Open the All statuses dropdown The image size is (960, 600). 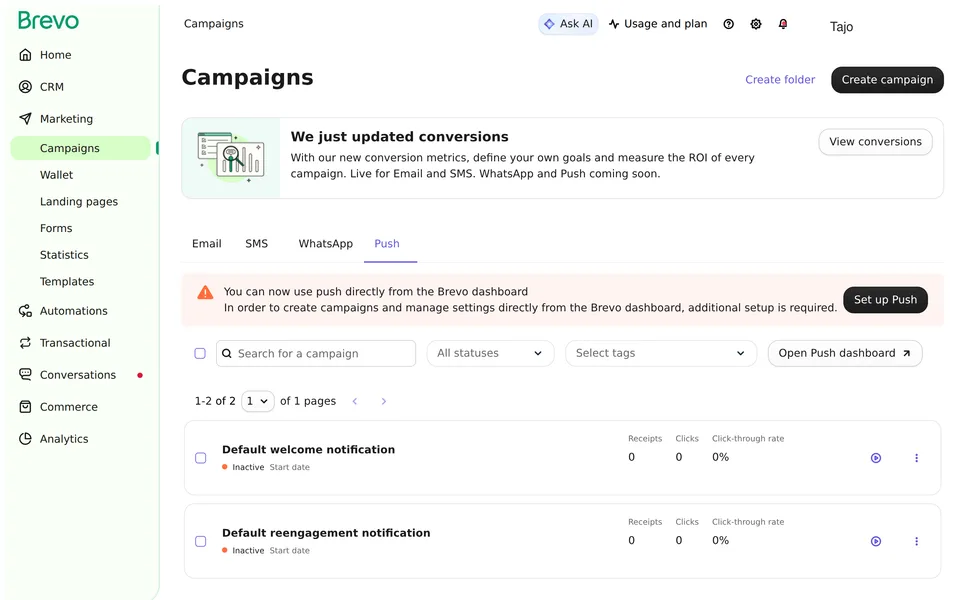(490, 353)
